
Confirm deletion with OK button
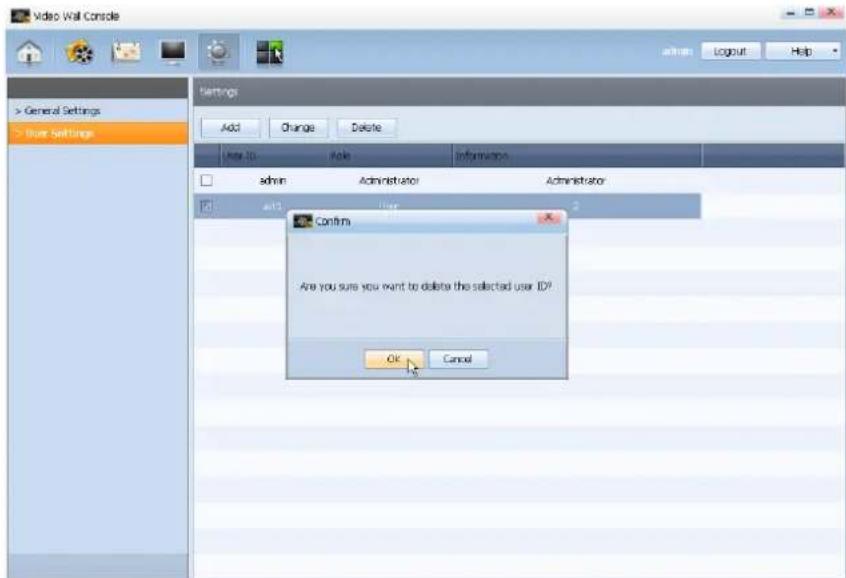pos(394,359)
